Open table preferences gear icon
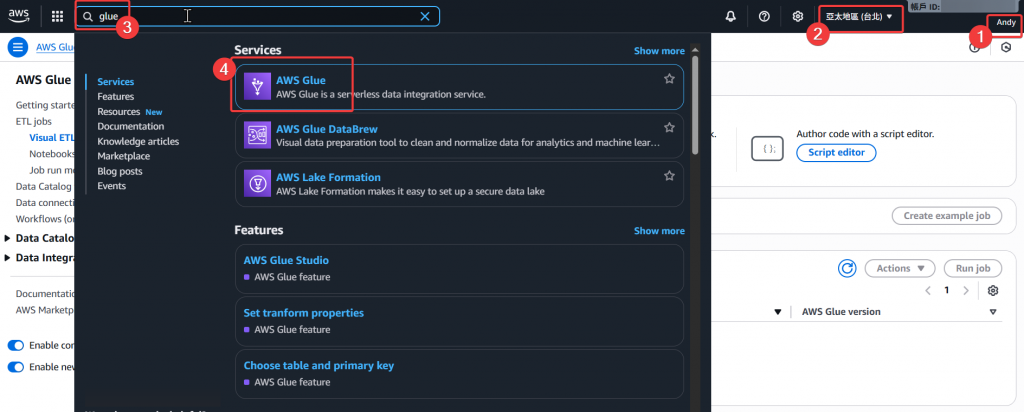 (993, 291)
